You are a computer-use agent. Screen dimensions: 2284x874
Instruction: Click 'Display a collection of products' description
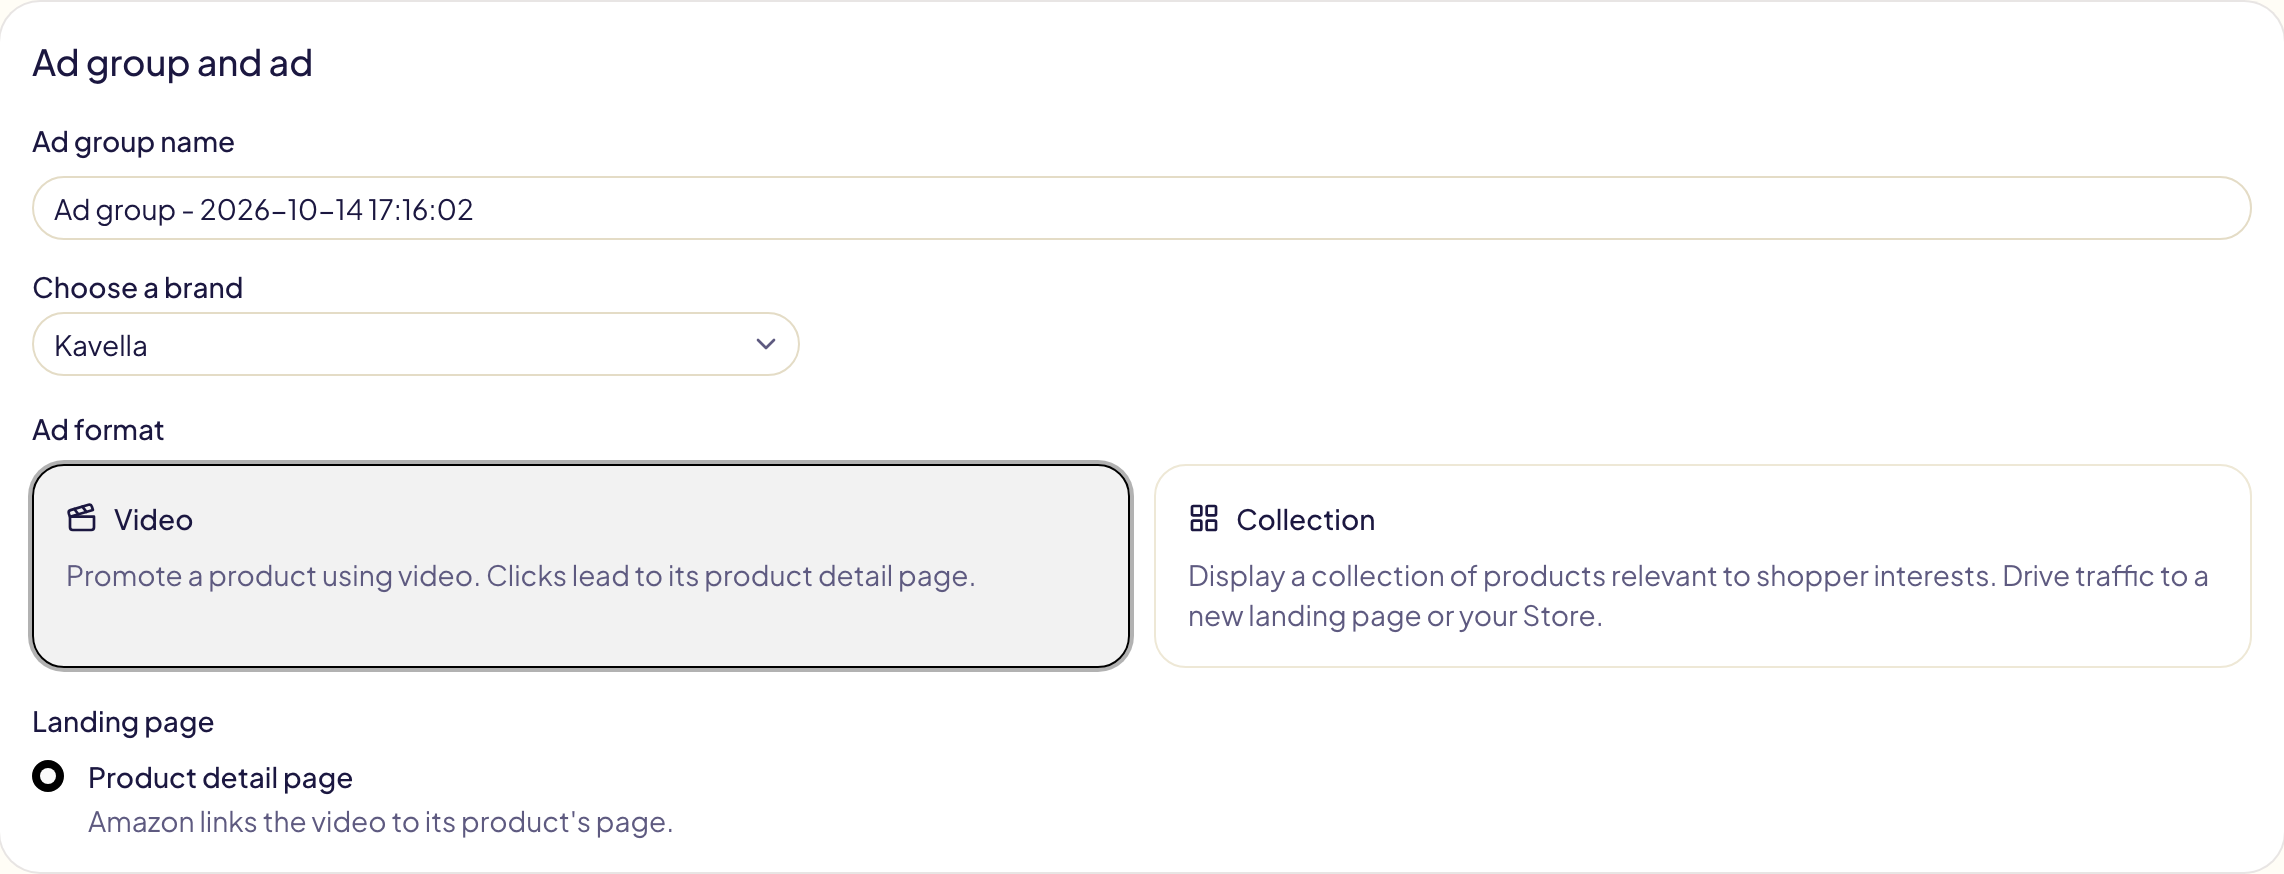pos(1698,596)
